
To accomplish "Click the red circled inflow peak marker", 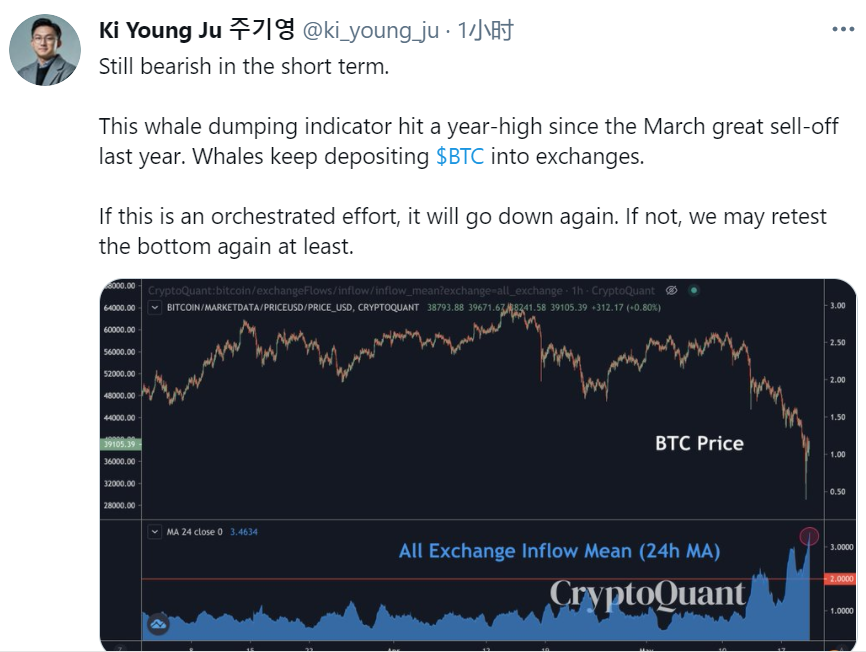I will pyautogui.click(x=809, y=536).
